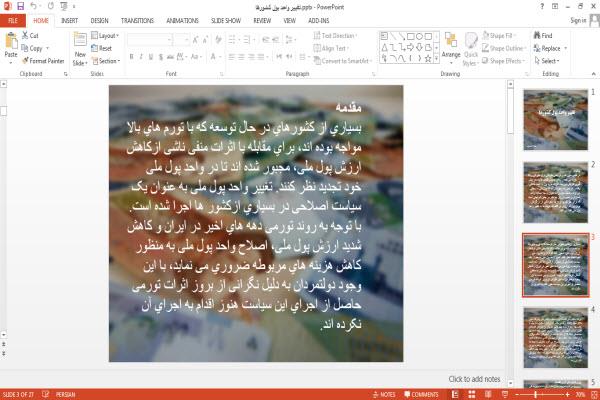Open font color picker
Viewport: 600px width, 400px height.
tap(215, 57)
